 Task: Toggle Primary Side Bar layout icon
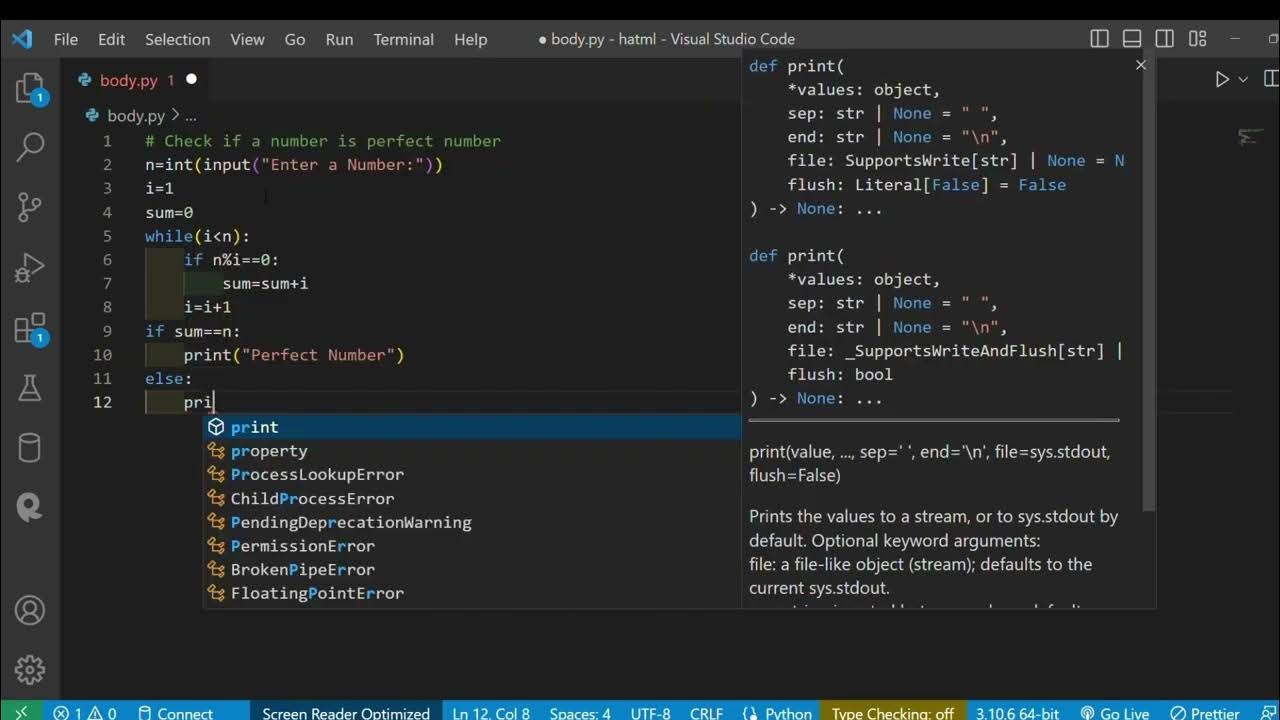(x=1100, y=39)
